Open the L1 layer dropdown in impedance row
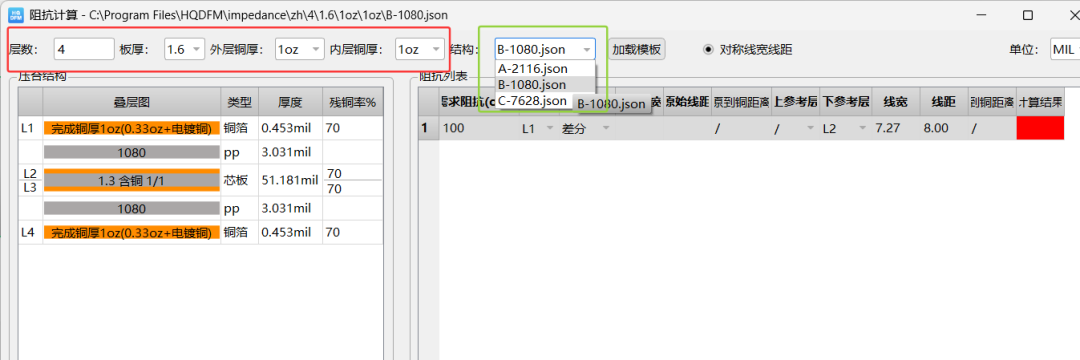Screen dimensions: 1080x360 click(538, 128)
